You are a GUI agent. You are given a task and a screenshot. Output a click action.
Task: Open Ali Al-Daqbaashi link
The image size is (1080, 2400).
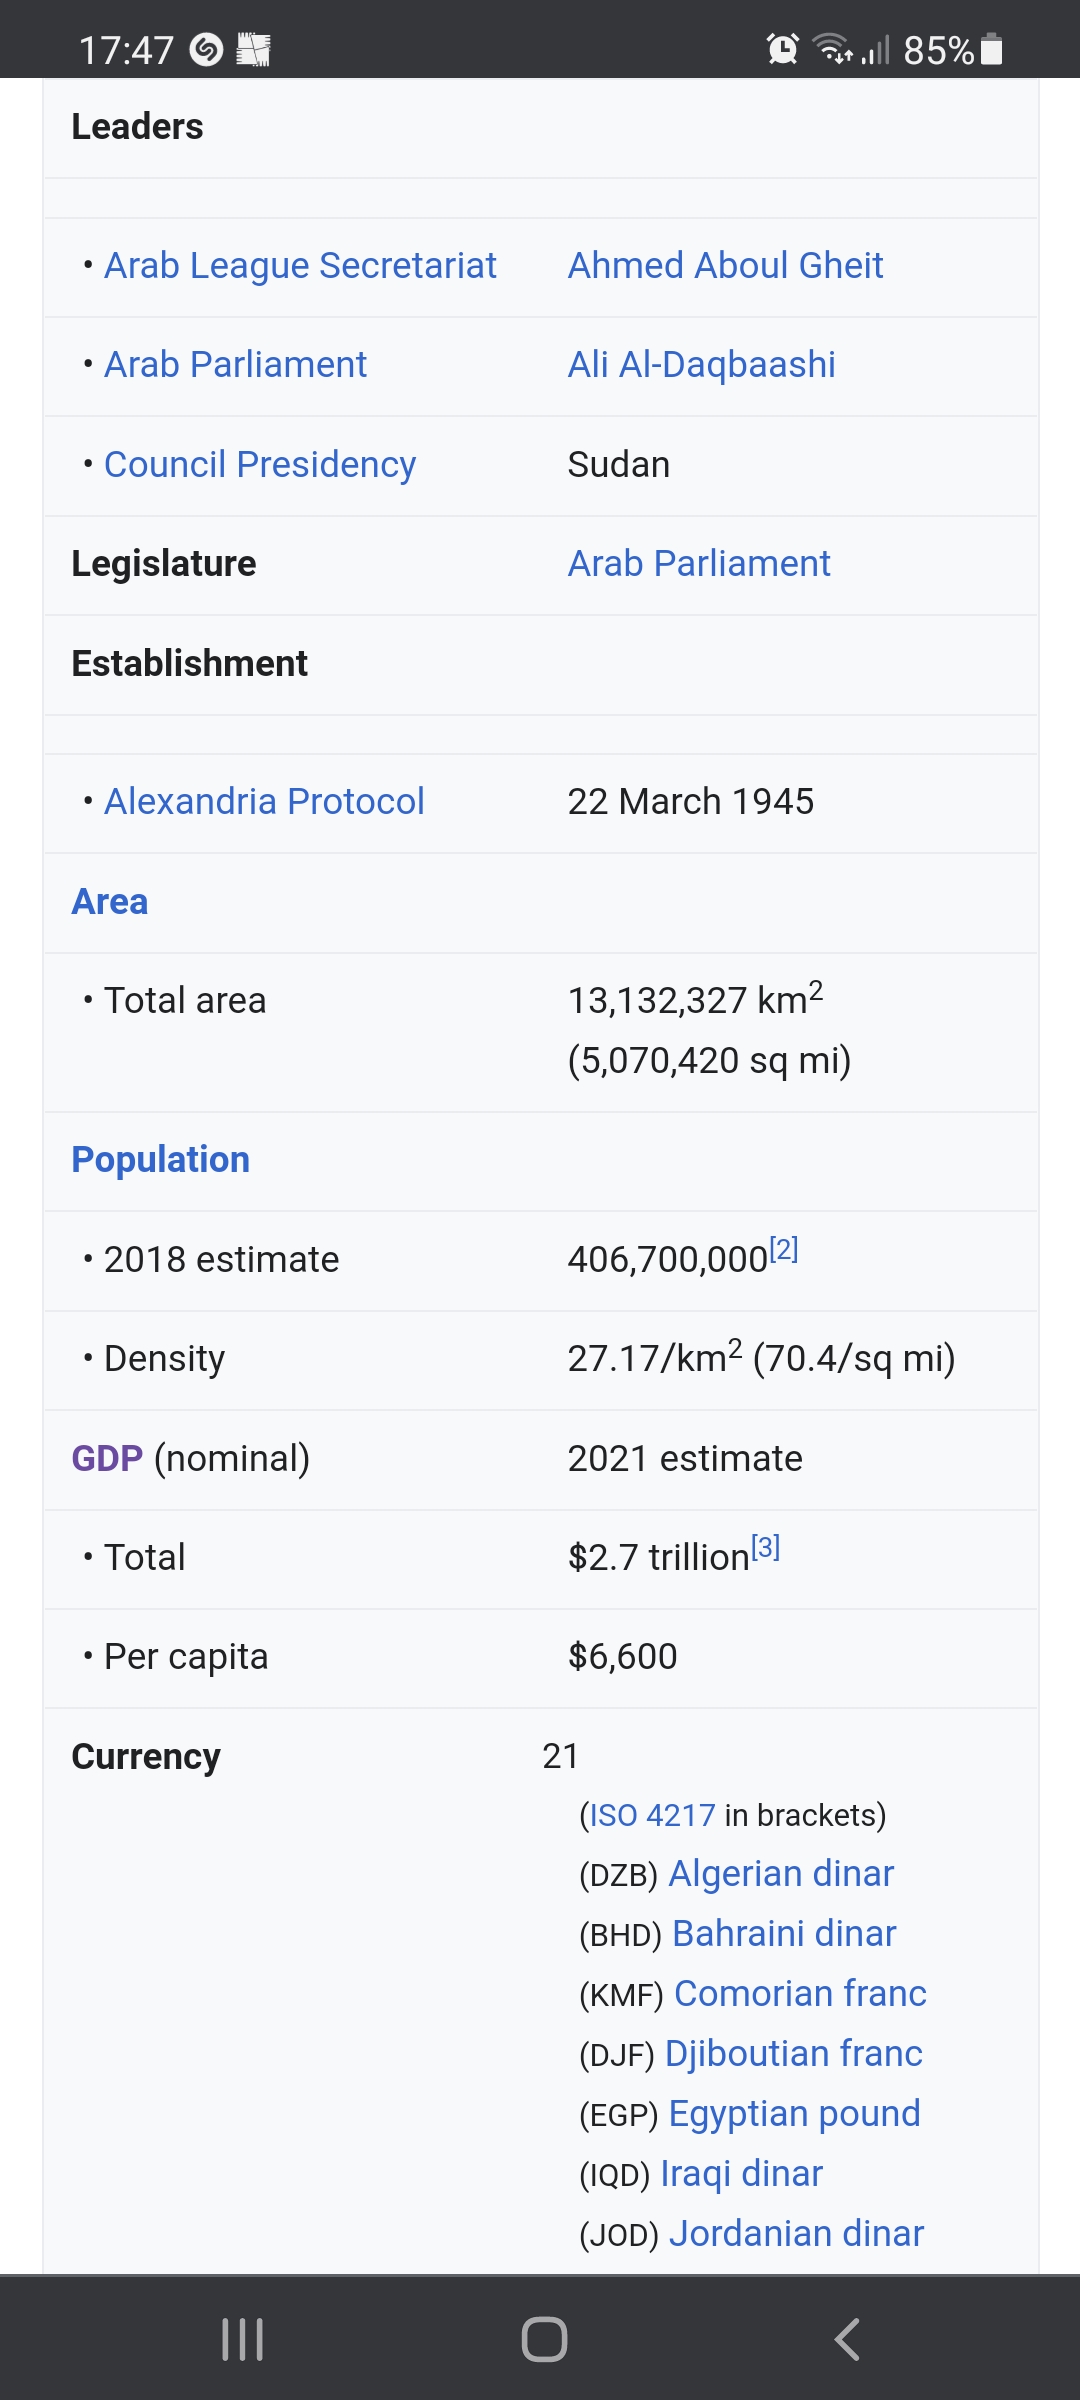pos(701,365)
